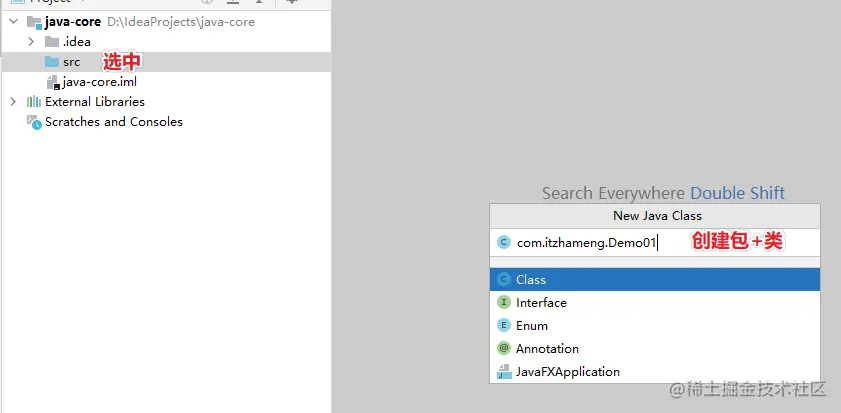Click the External Libraries bar-chart icon
The width and height of the screenshot is (841, 413).
point(34,102)
